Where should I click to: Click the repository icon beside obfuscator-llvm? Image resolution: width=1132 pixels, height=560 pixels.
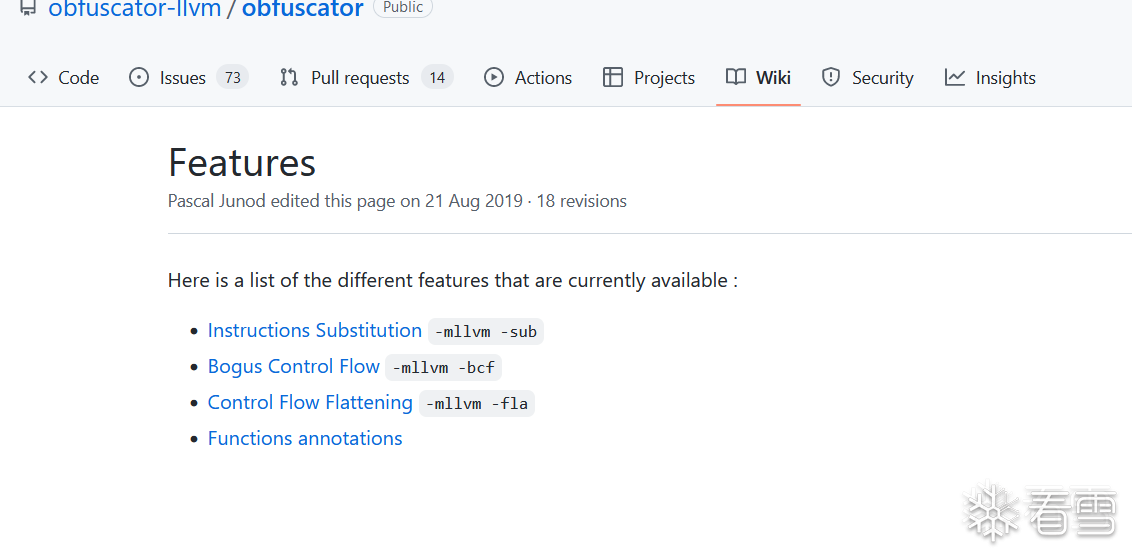pos(28,9)
